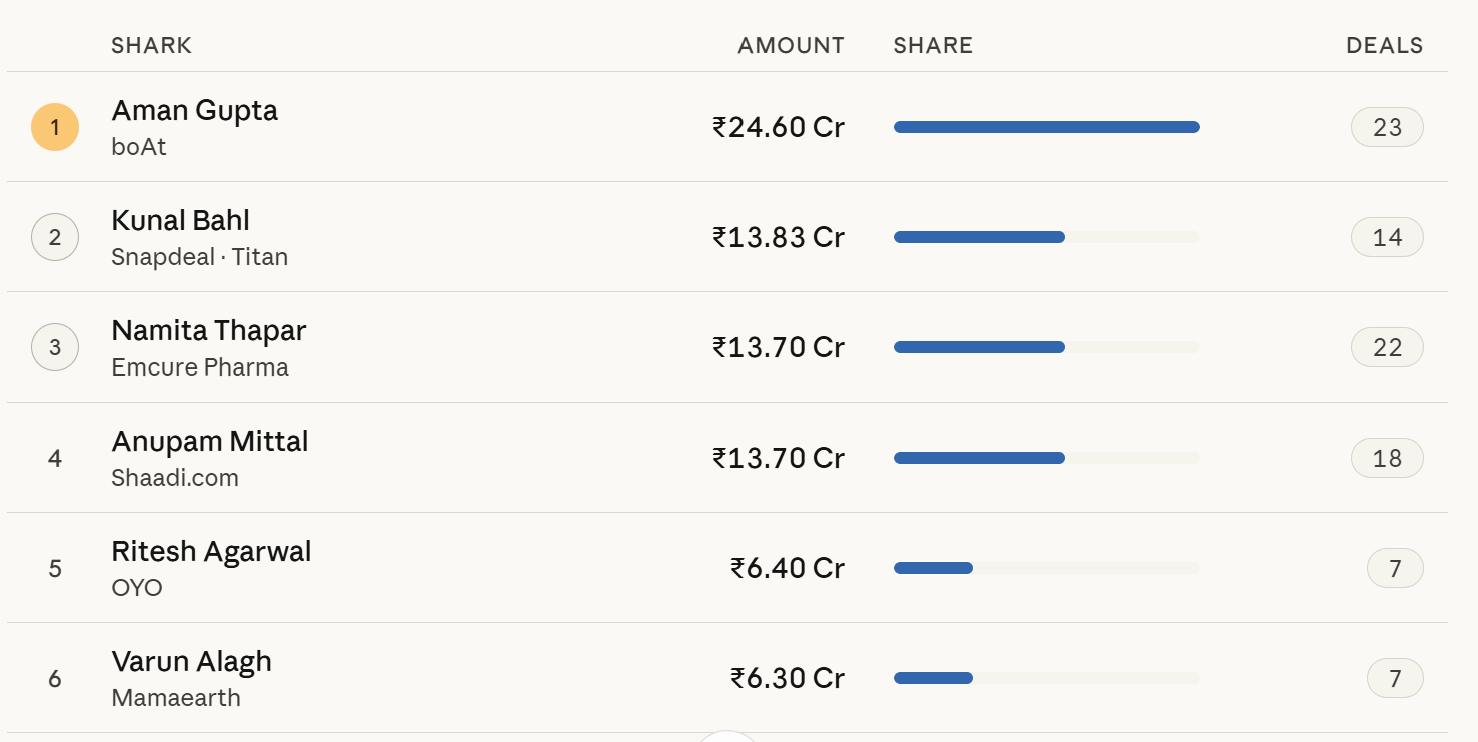Click the rank 6 number for Varun Alagh
Image resolution: width=1478 pixels, height=742 pixels.
(x=55, y=678)
